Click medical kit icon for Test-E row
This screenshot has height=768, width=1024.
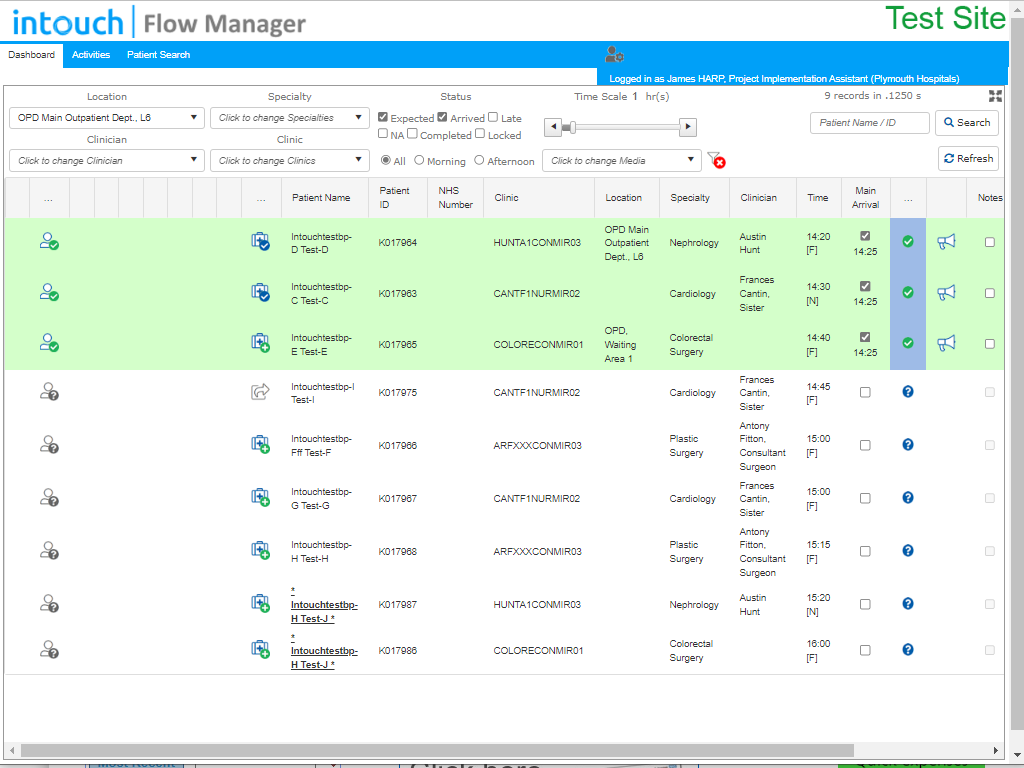pyautogui.click(x=261, y=343)
